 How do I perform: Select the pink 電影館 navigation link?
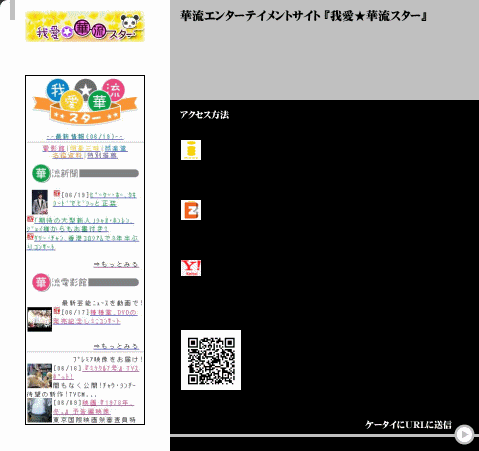coord(54,148)
